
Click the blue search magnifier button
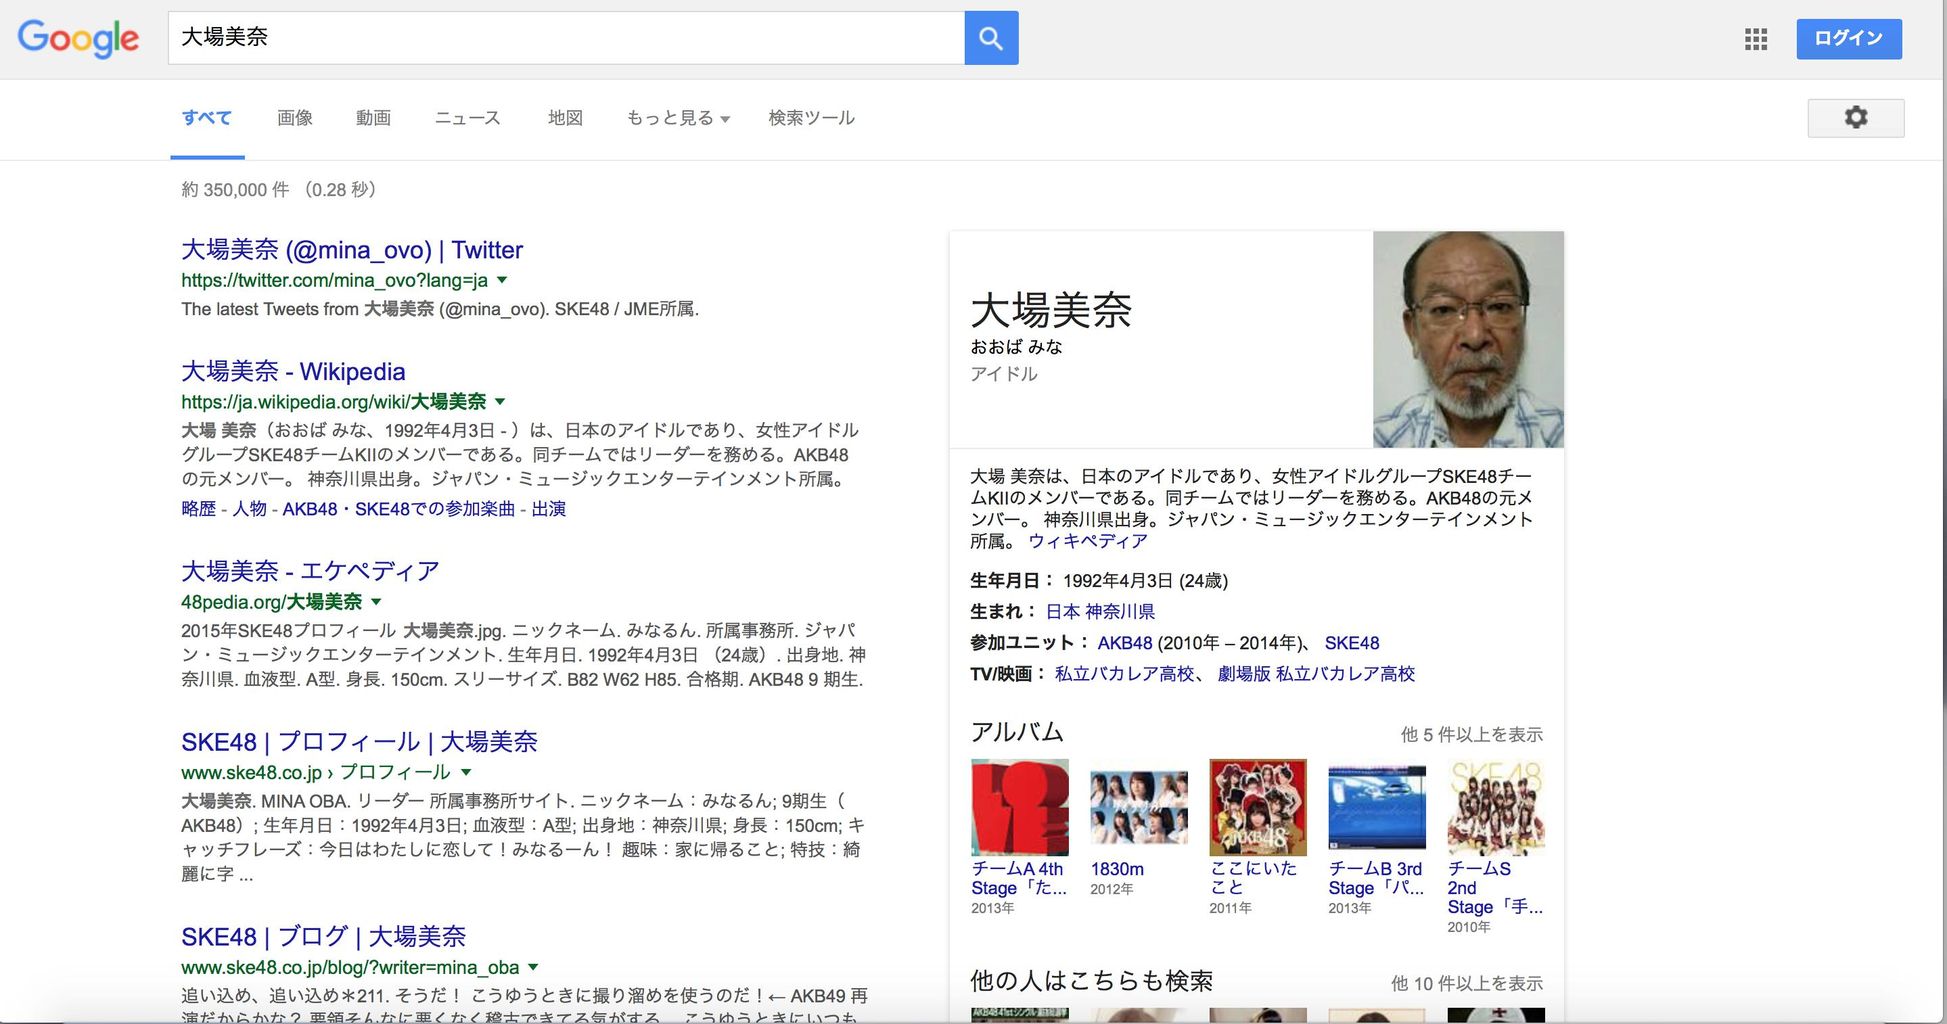(x=991, y=38)
